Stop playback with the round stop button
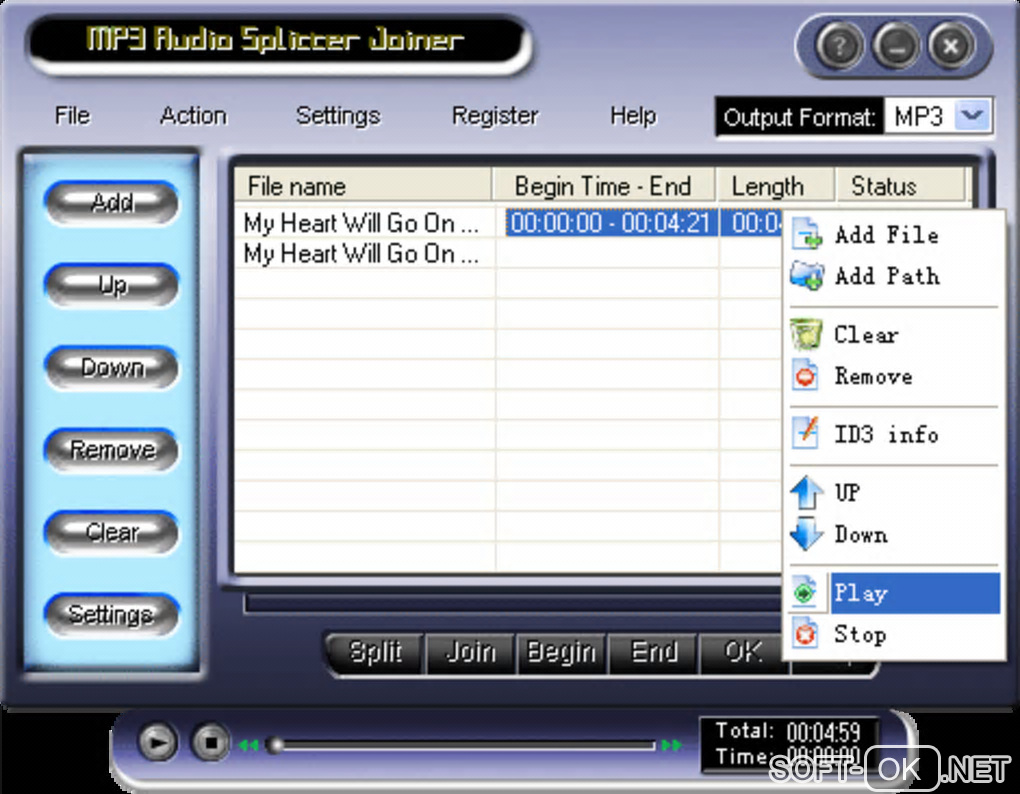Image resolution: width=1020 pixels, height=794 pixels. coord(210,742)
